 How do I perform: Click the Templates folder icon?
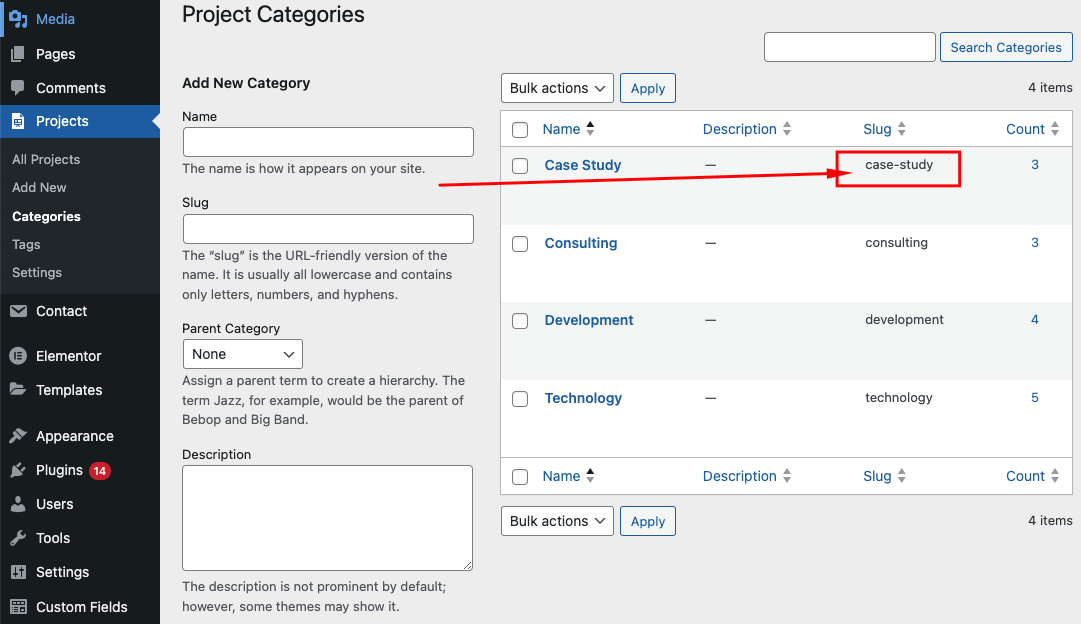pos(18,390)
